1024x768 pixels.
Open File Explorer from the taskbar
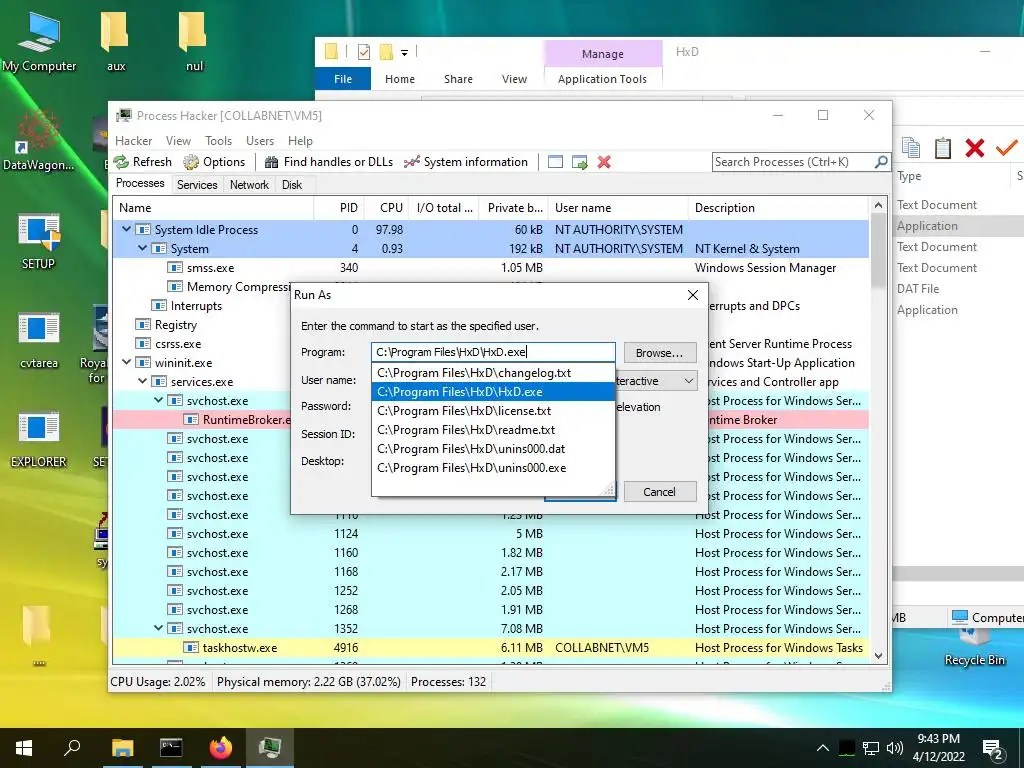point(122,748)
